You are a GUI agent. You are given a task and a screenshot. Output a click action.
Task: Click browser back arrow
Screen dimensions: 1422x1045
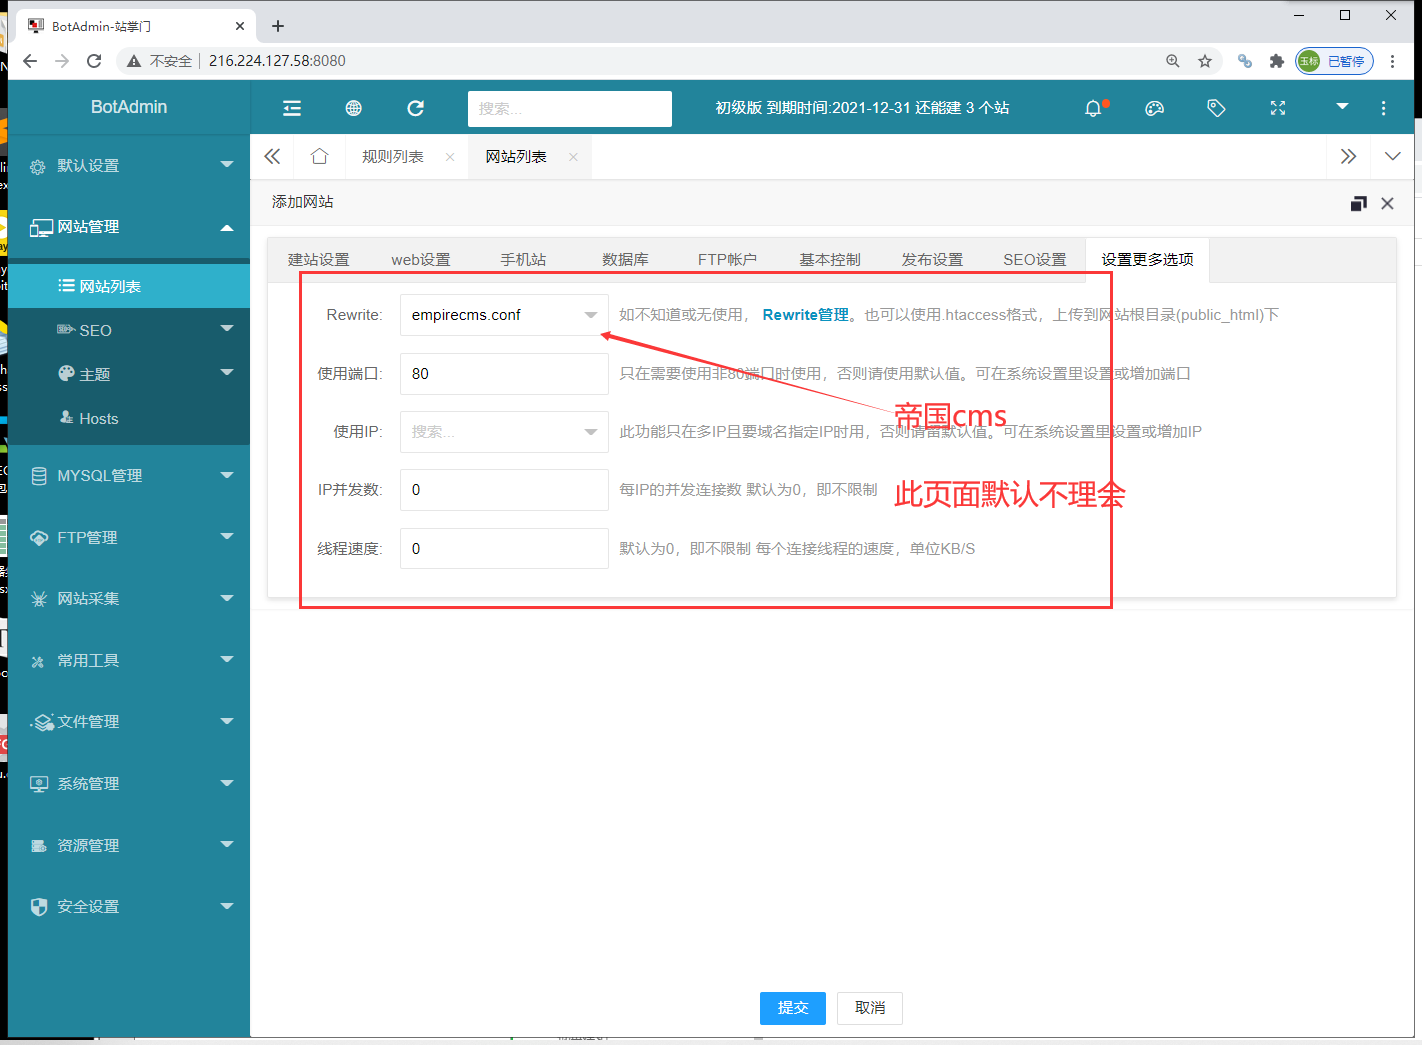[30, 61]
